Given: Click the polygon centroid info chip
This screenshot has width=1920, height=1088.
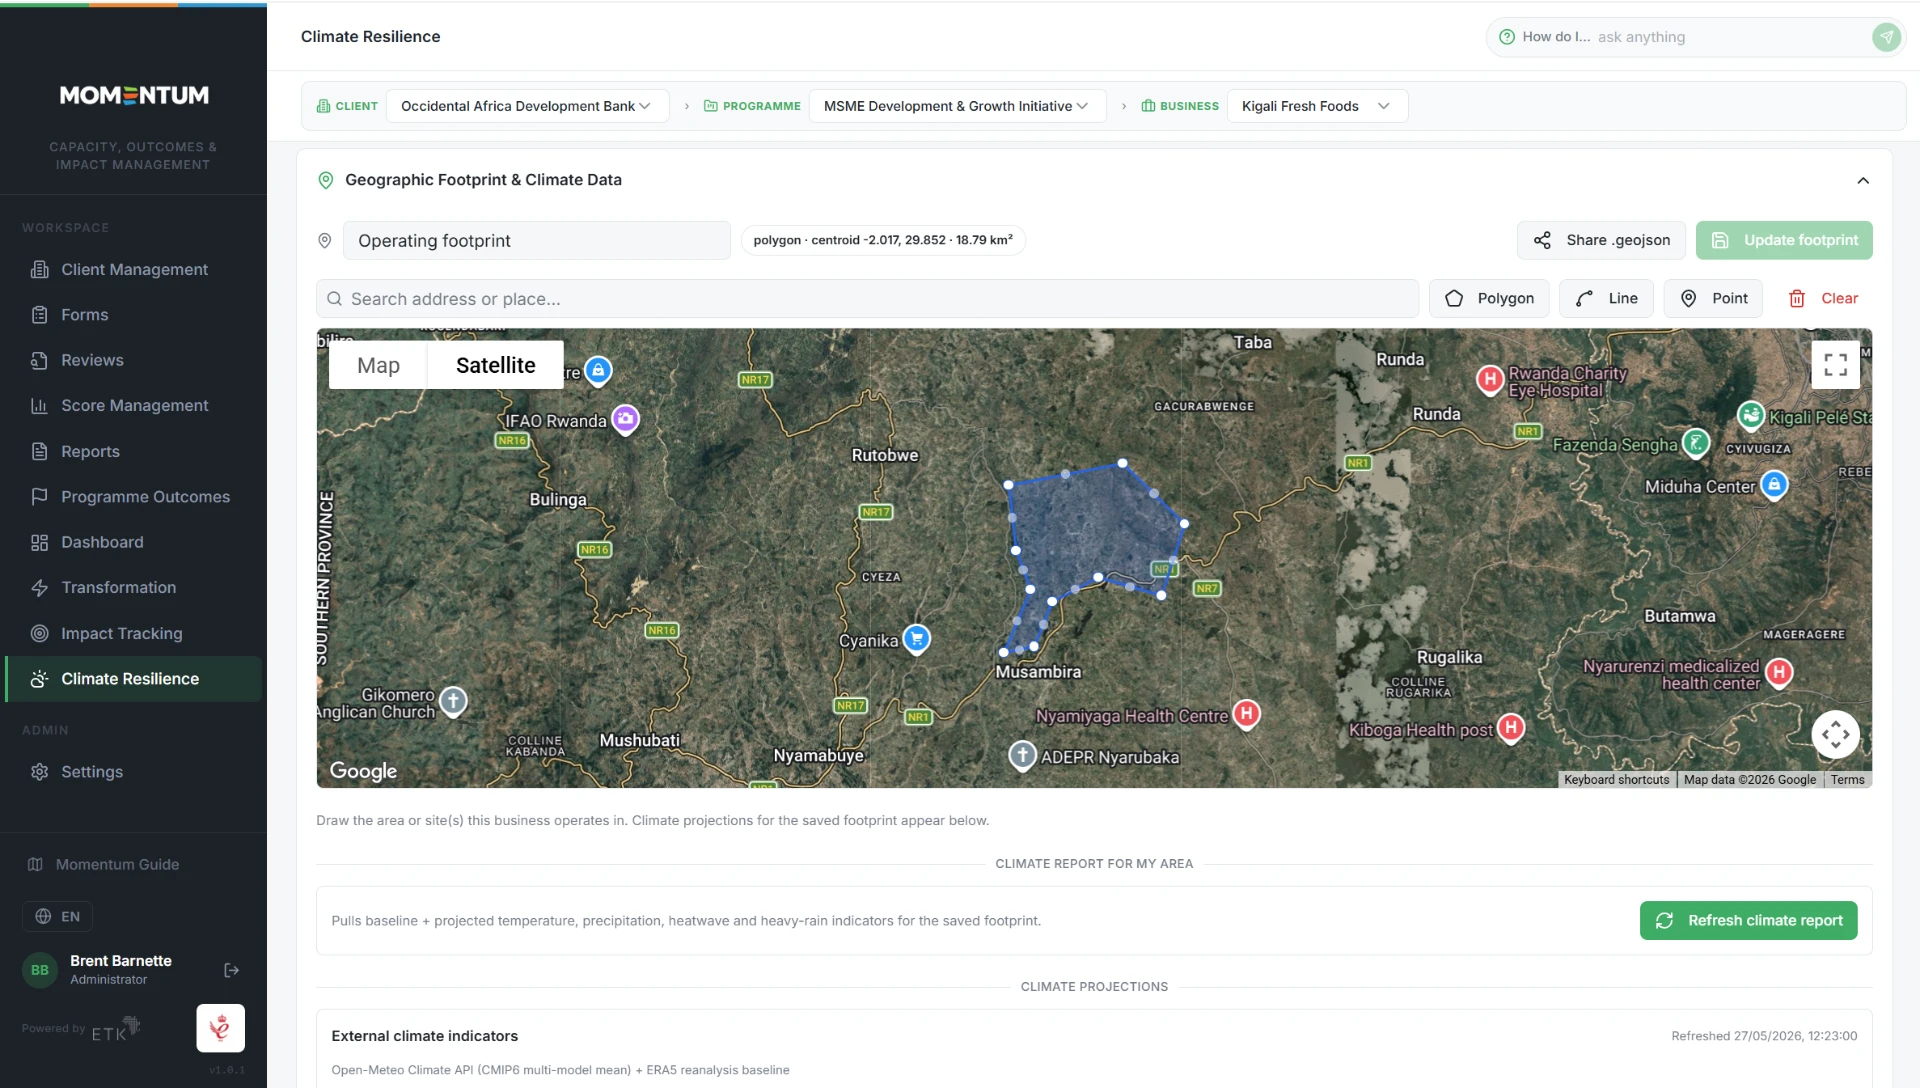Looking at the screenshot, I should point(883,240).
